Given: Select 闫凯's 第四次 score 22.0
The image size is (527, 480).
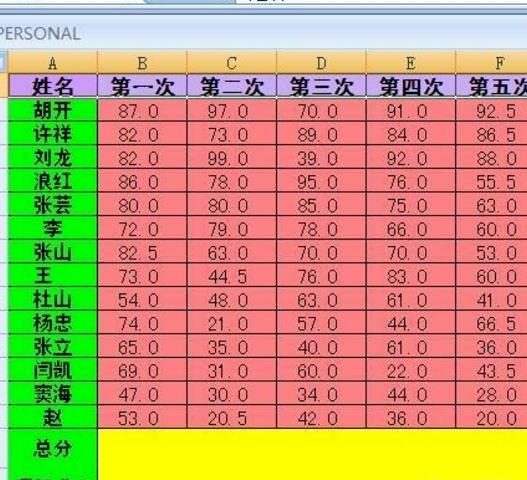Looking at the screenshot, I should 411,369.
